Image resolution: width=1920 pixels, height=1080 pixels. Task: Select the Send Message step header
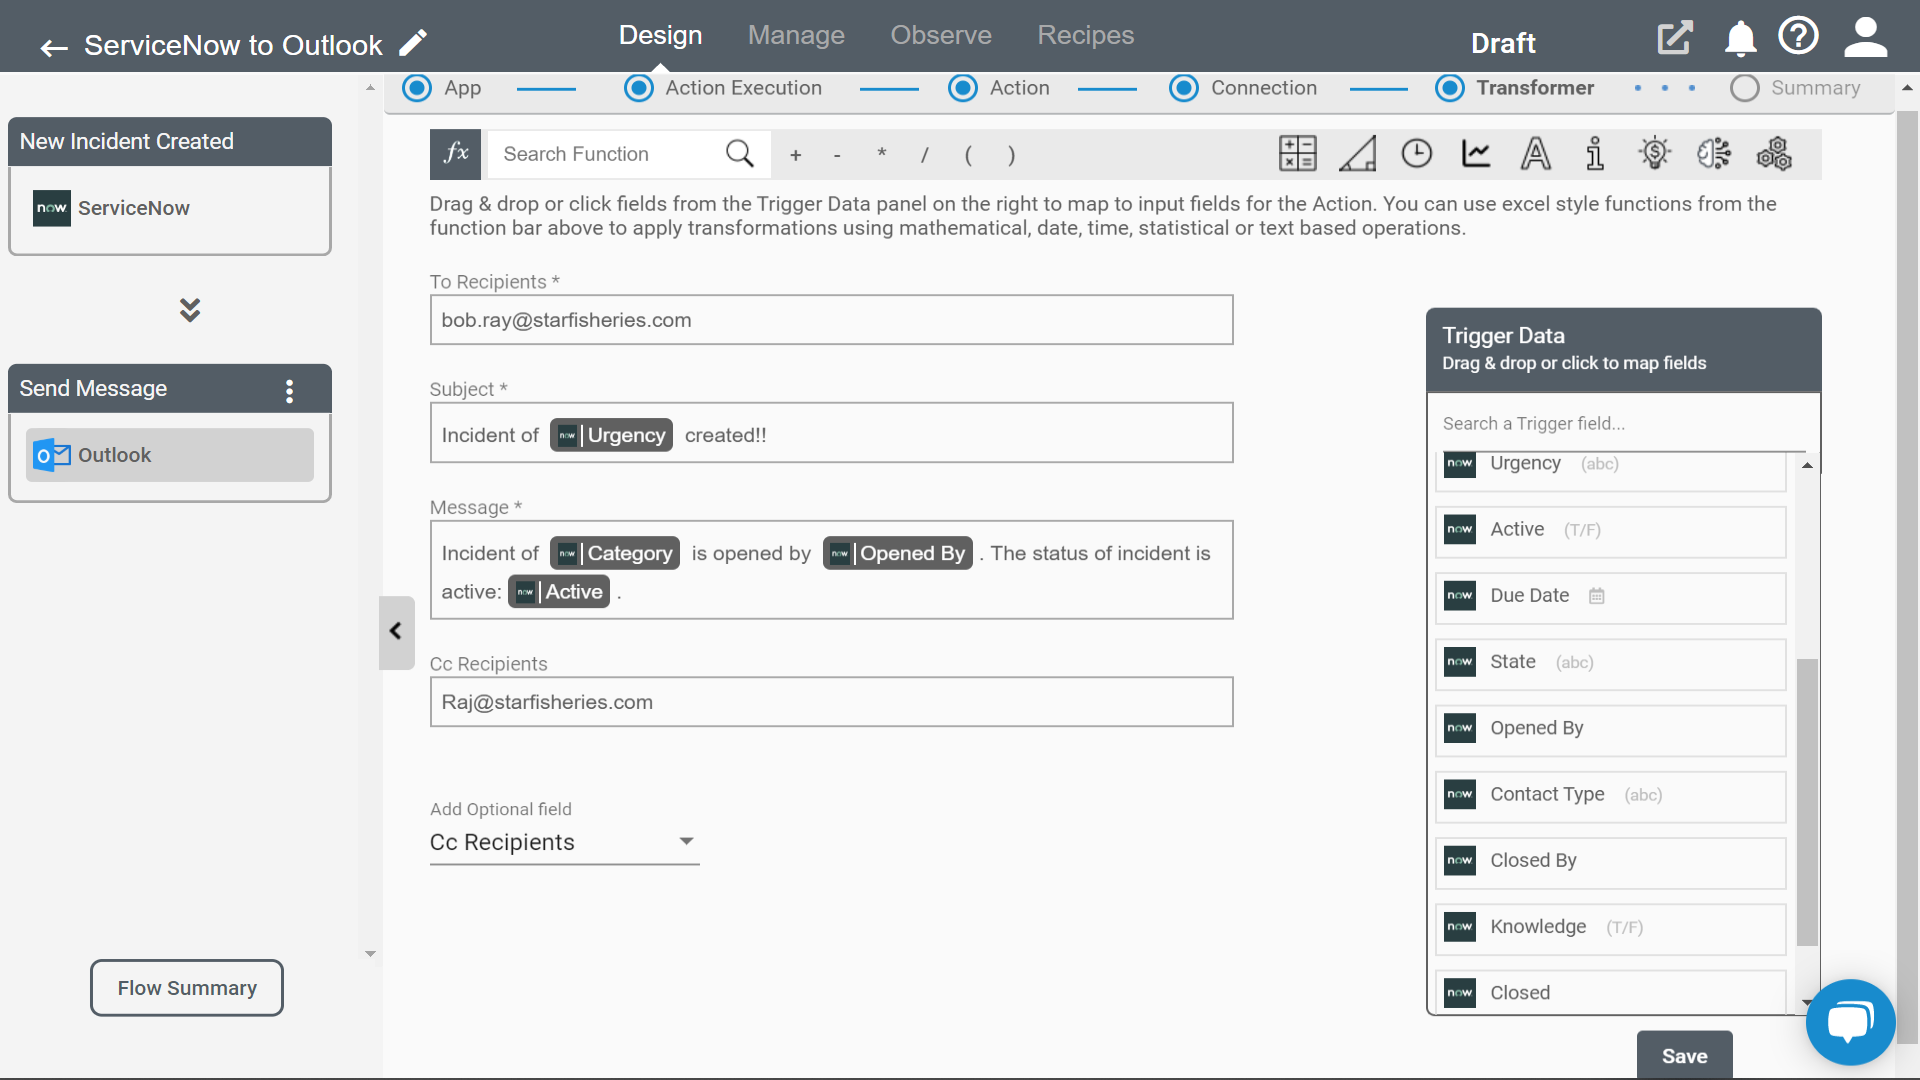pos(170,389)
